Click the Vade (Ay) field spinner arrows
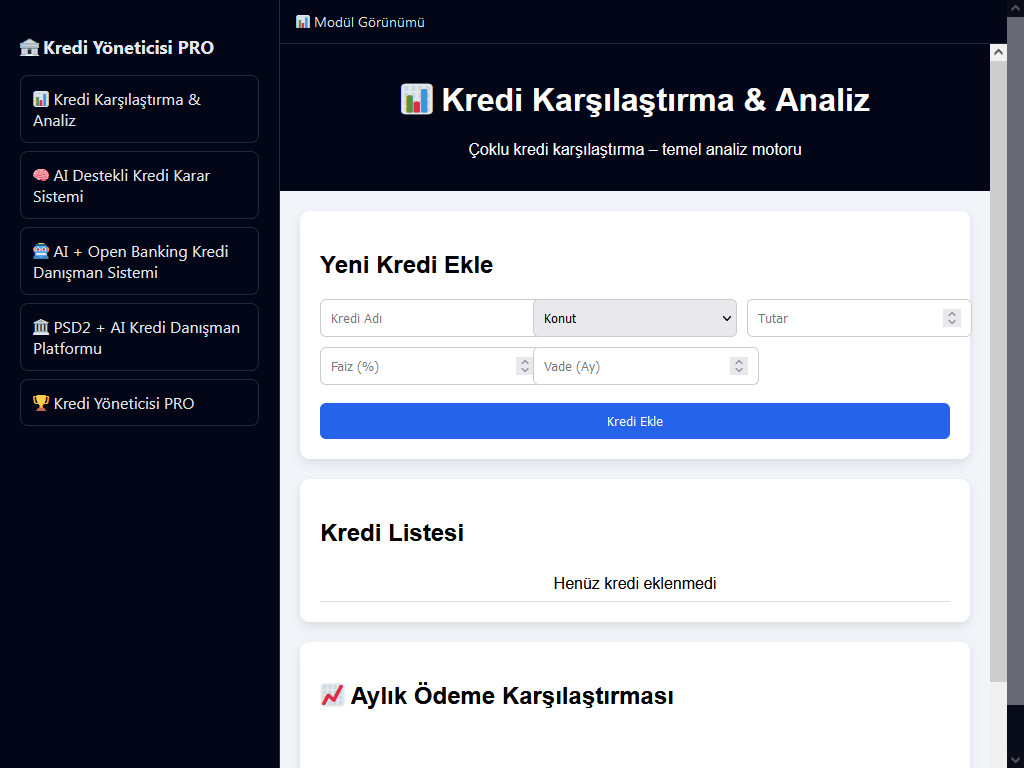Screen dimensions: 1024x768 click(739, 366)
